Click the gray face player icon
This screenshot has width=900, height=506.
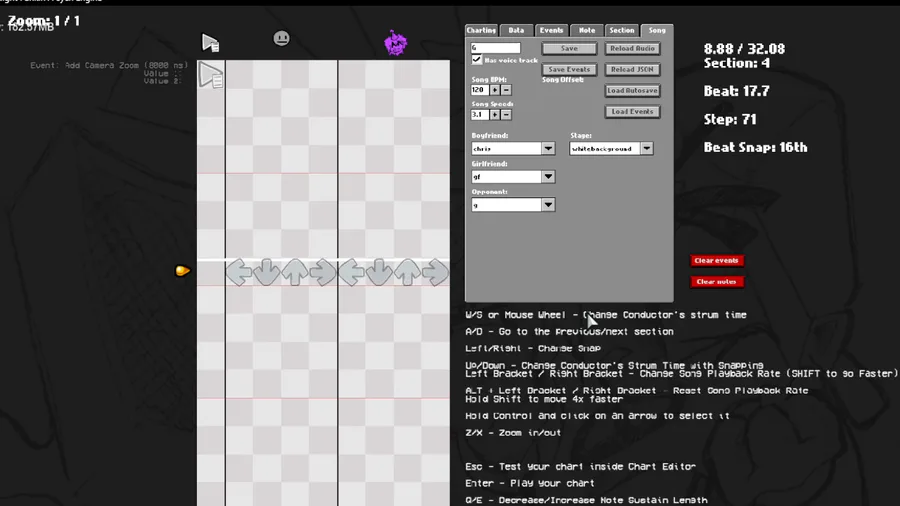281,38
